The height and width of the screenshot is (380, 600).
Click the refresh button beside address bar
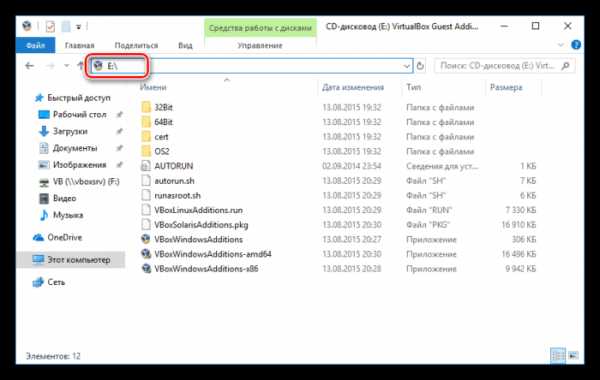420,66
